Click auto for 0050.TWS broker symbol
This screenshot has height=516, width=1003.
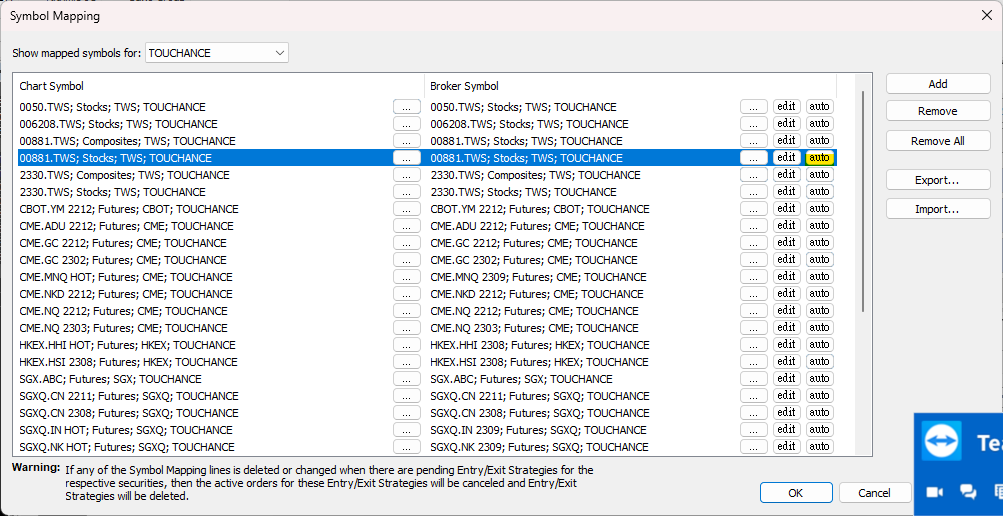click(819, 107)
